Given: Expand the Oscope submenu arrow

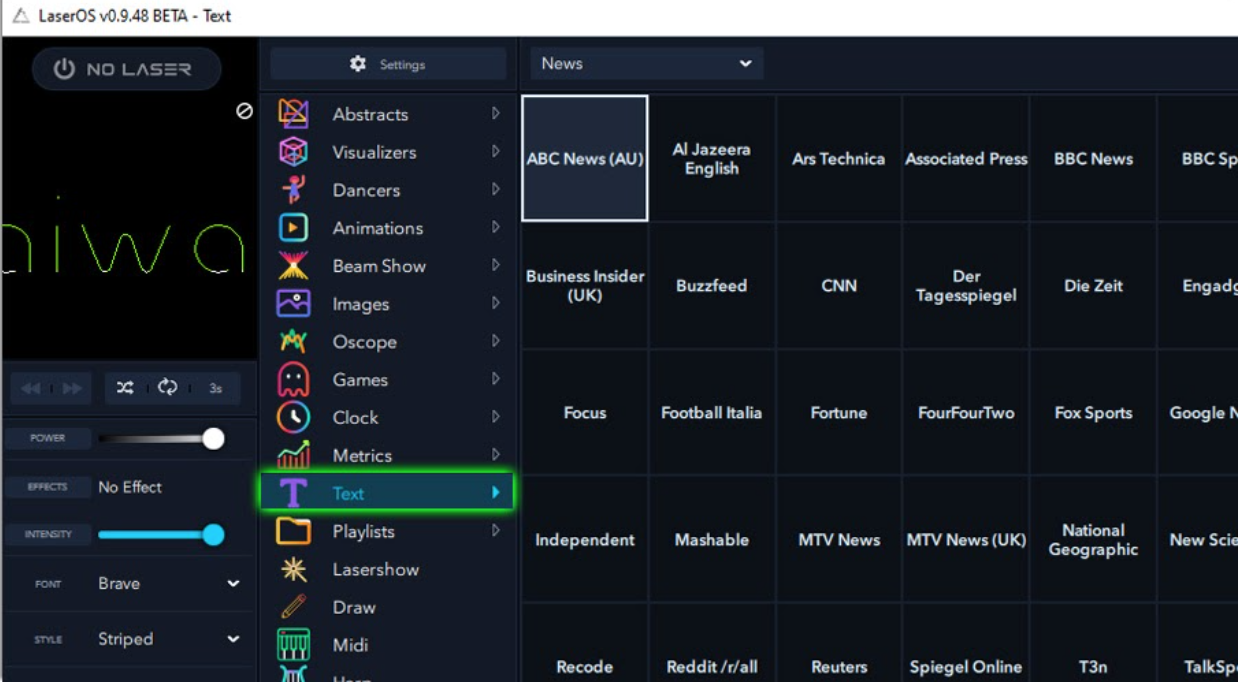Looking at the screenshot, I should pos(496,342).
